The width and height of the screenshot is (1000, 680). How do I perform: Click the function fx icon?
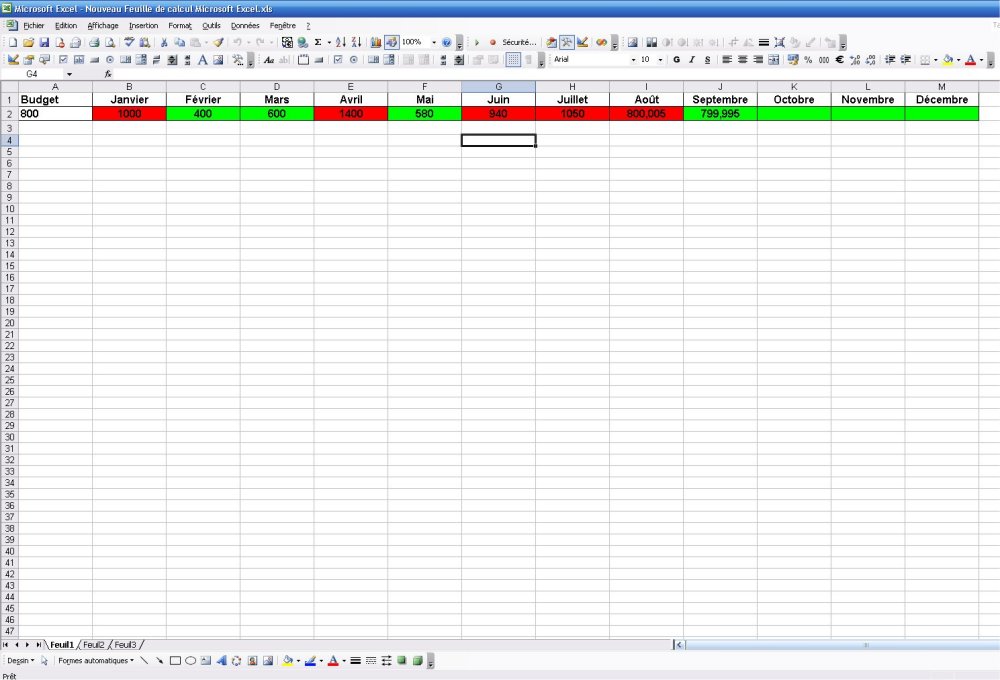coord(108,74)
